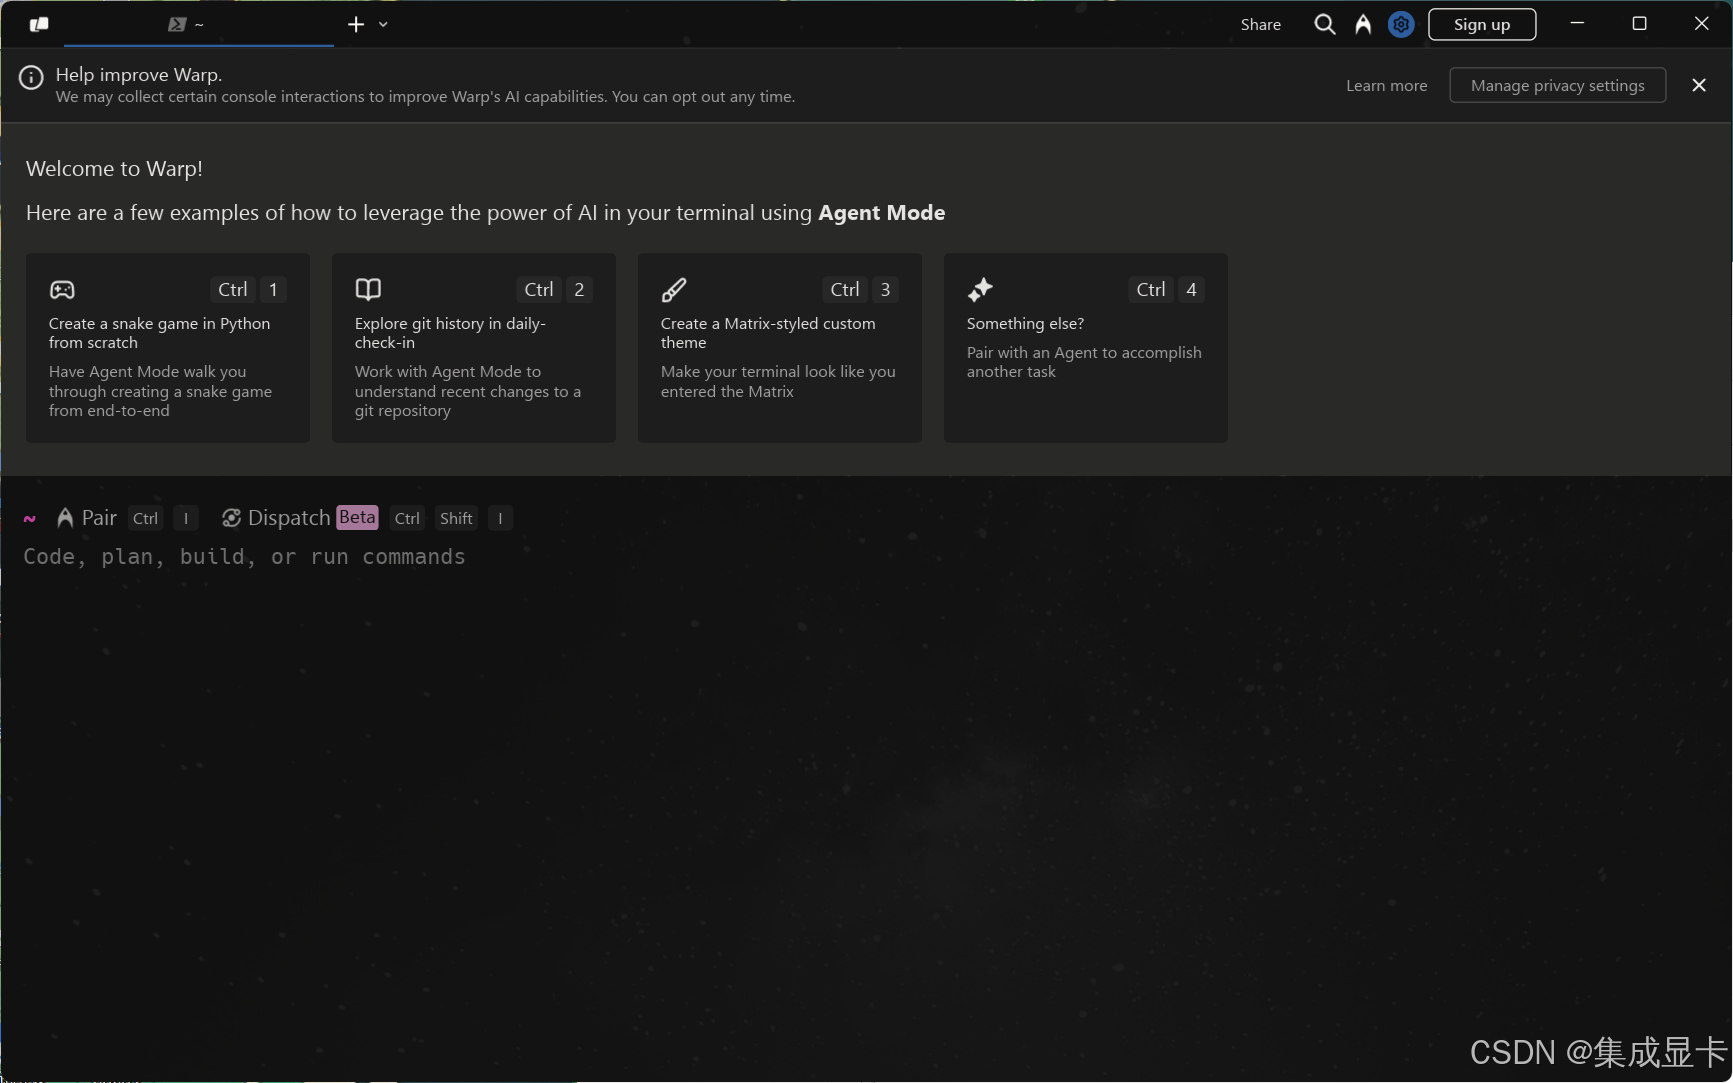Choose the Pair mode label
Screen dimensions: 1733x1083
99,518
